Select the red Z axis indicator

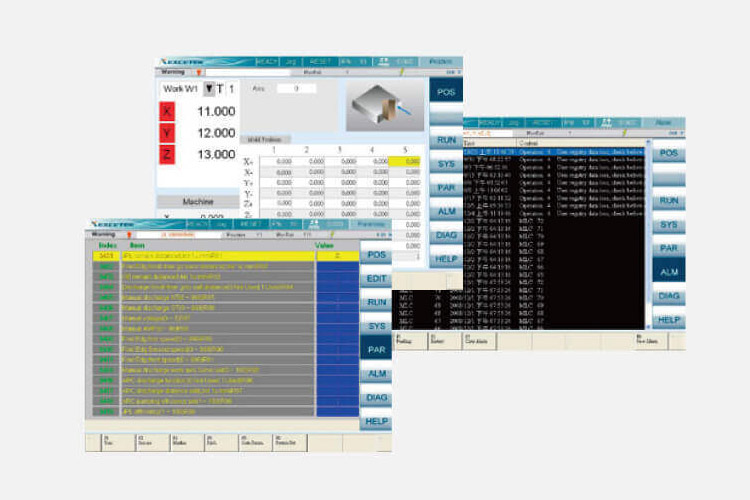[x=167, y=154]
